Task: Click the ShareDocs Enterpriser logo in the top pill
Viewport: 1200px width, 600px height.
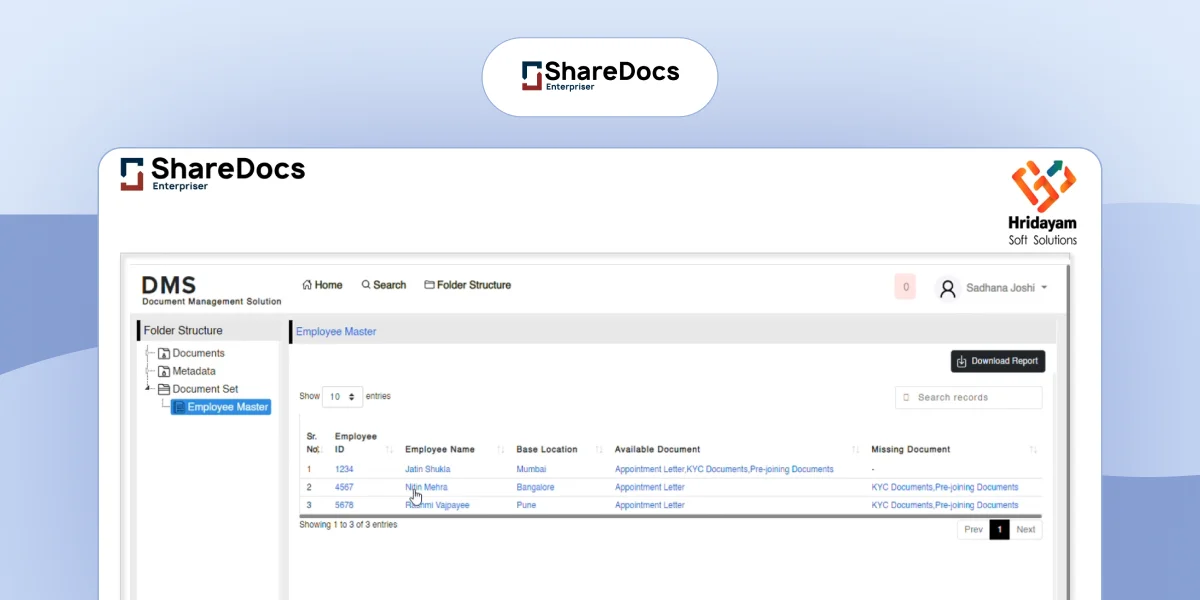Action: pos(600,76)
